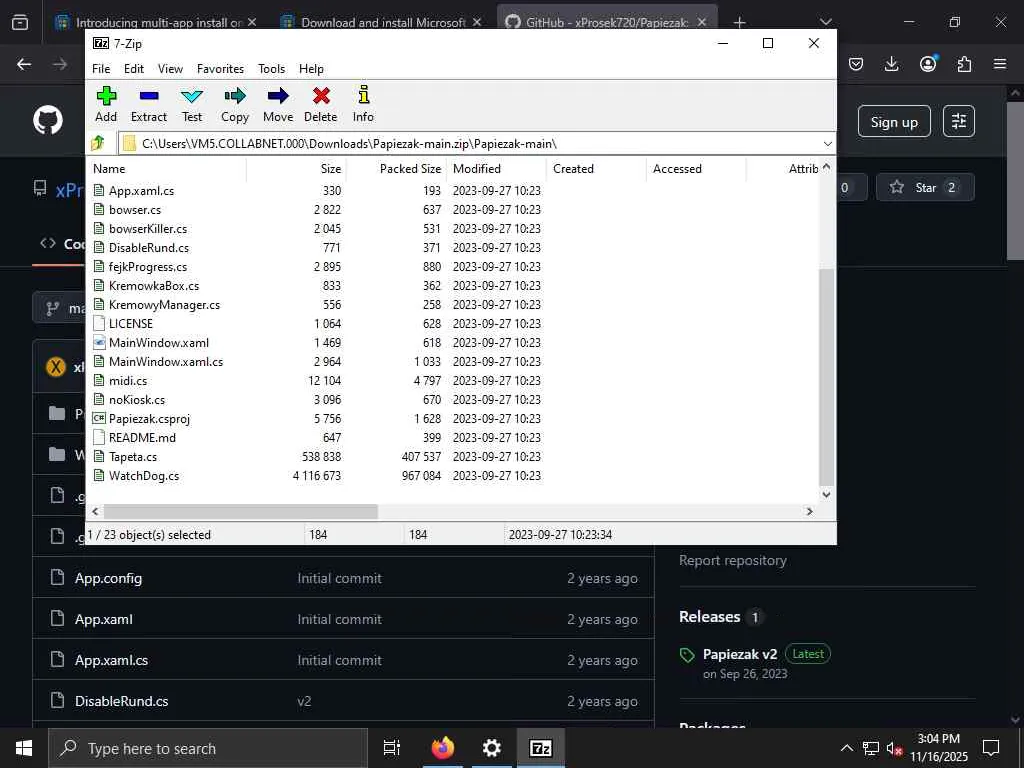The height and width of the screenshot is (768, 1024).
Task: Star the repository on GitHub
Action: [925, 187]
